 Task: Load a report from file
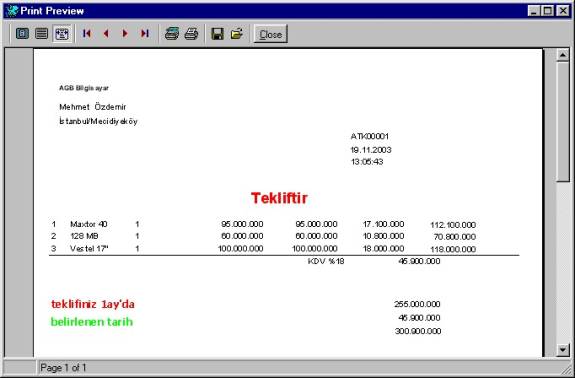(237, 34)
